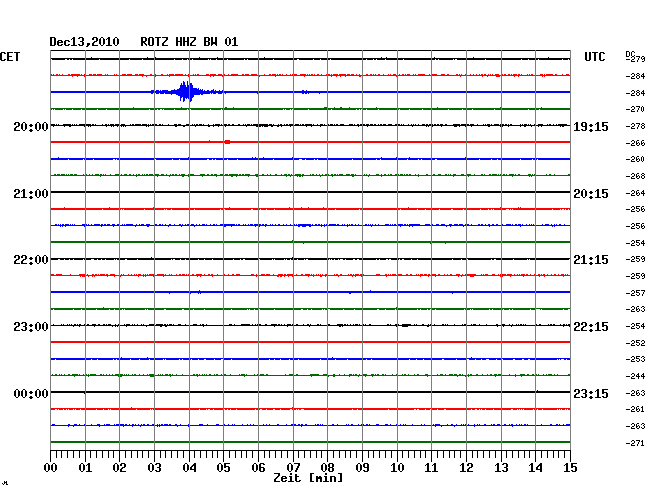Select the DC offset value -271
650x494 pixels.
click(x=635, y=443)
